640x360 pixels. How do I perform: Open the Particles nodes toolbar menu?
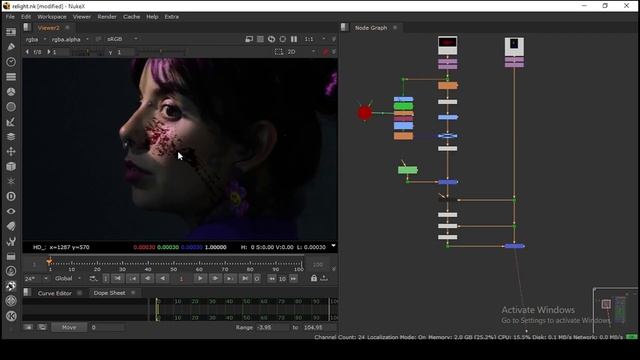[x=11, y=181]
